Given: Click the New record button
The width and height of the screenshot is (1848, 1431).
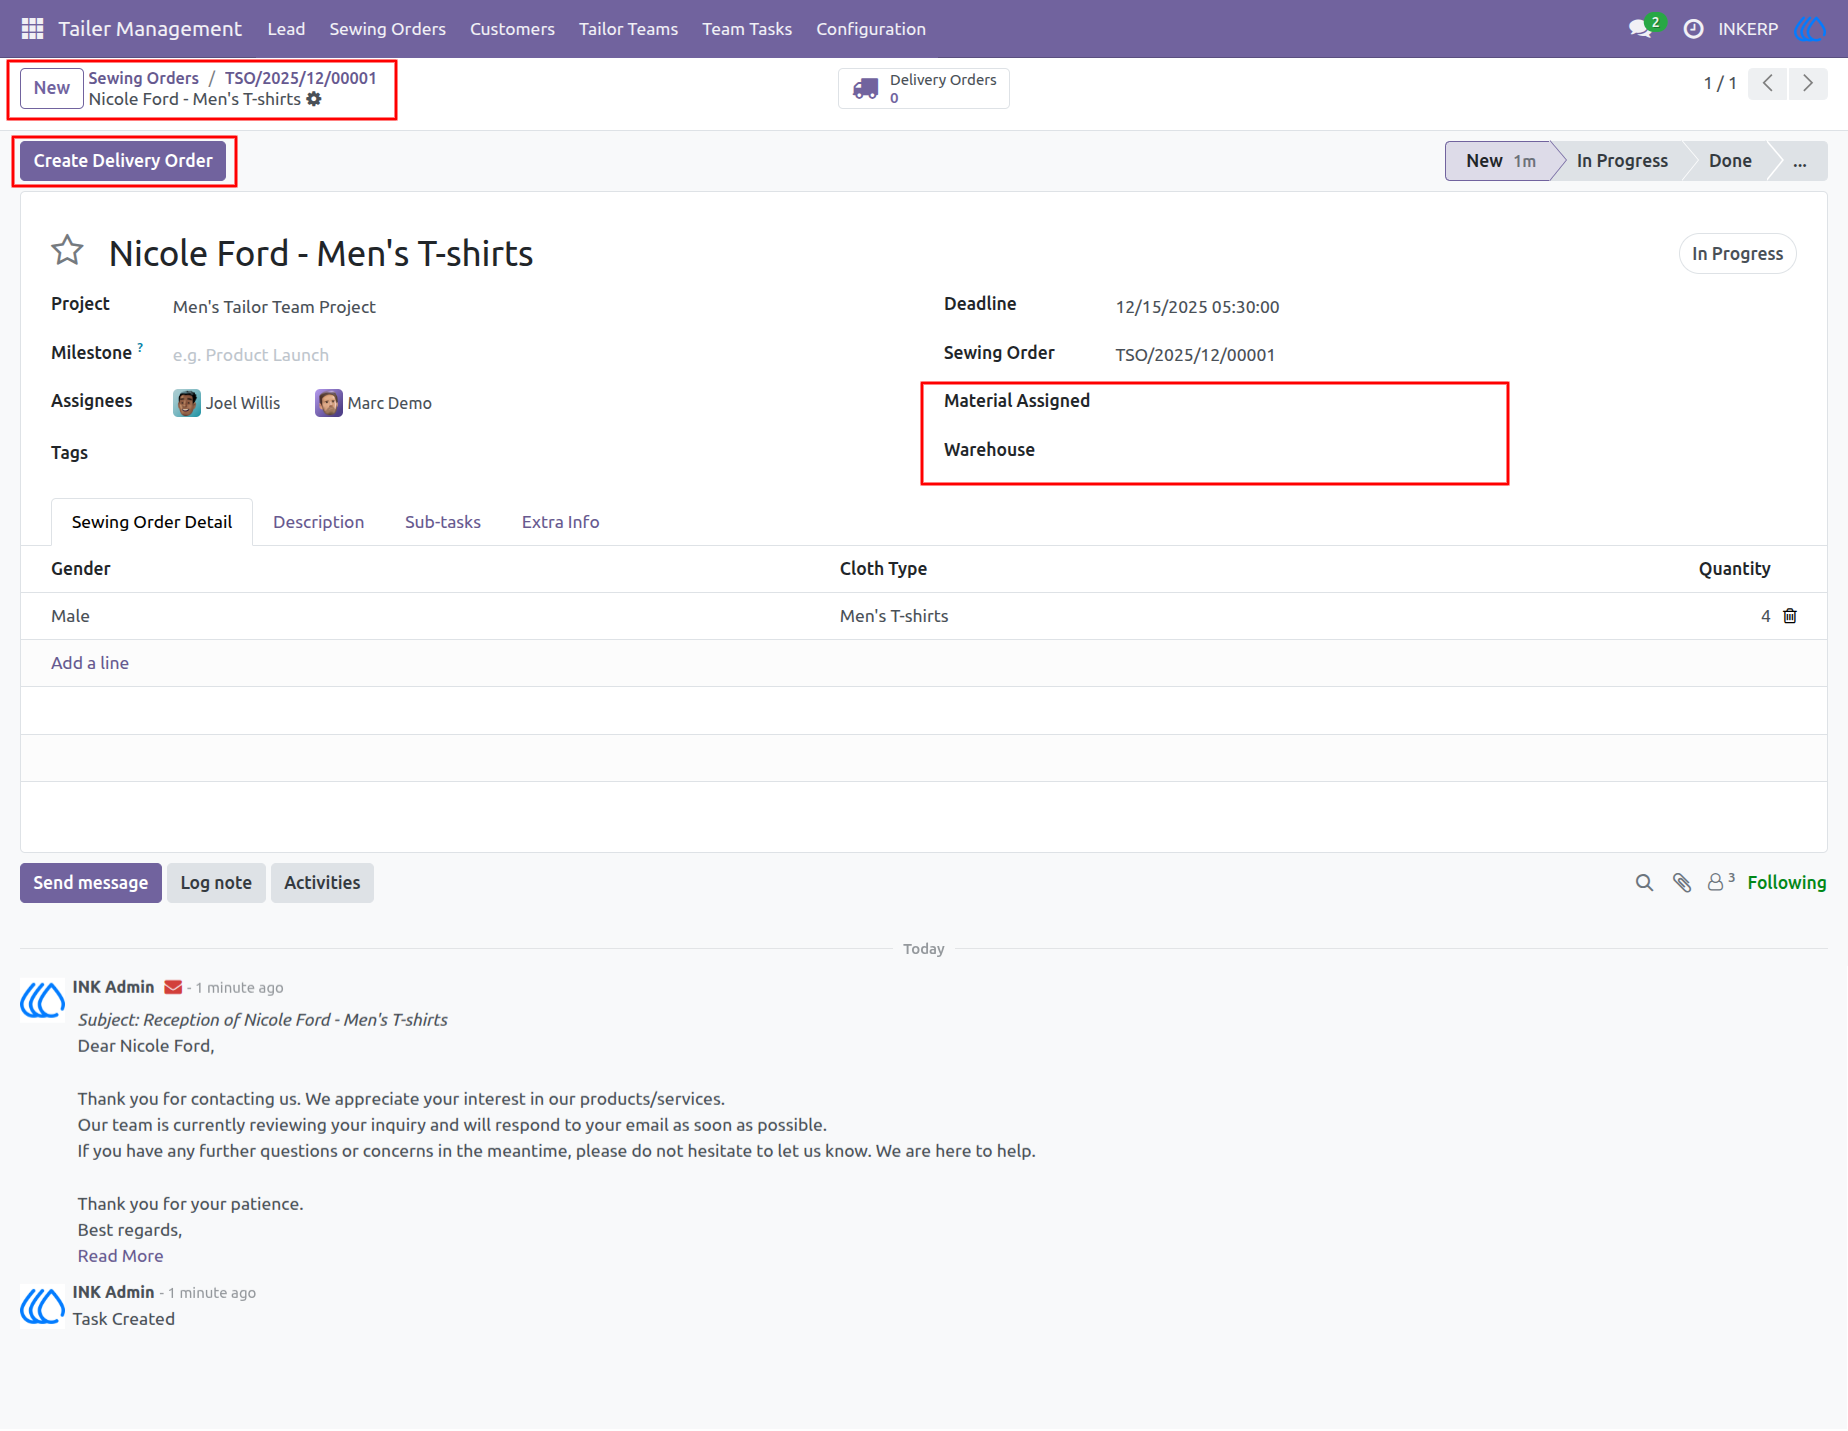Looking at the screenshot, I should 52,88.
